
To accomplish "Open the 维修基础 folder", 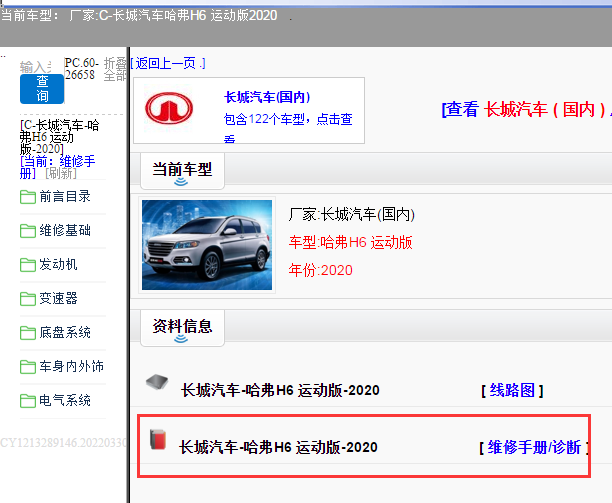I will pos(65,230).
